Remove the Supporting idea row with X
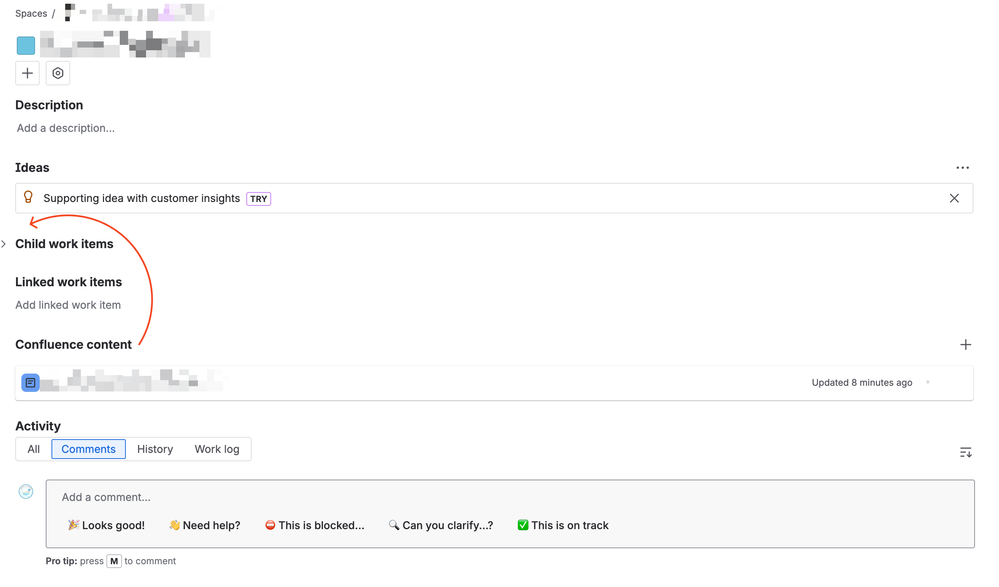Viewport: 999px width, 587px height. pos(954,198)
